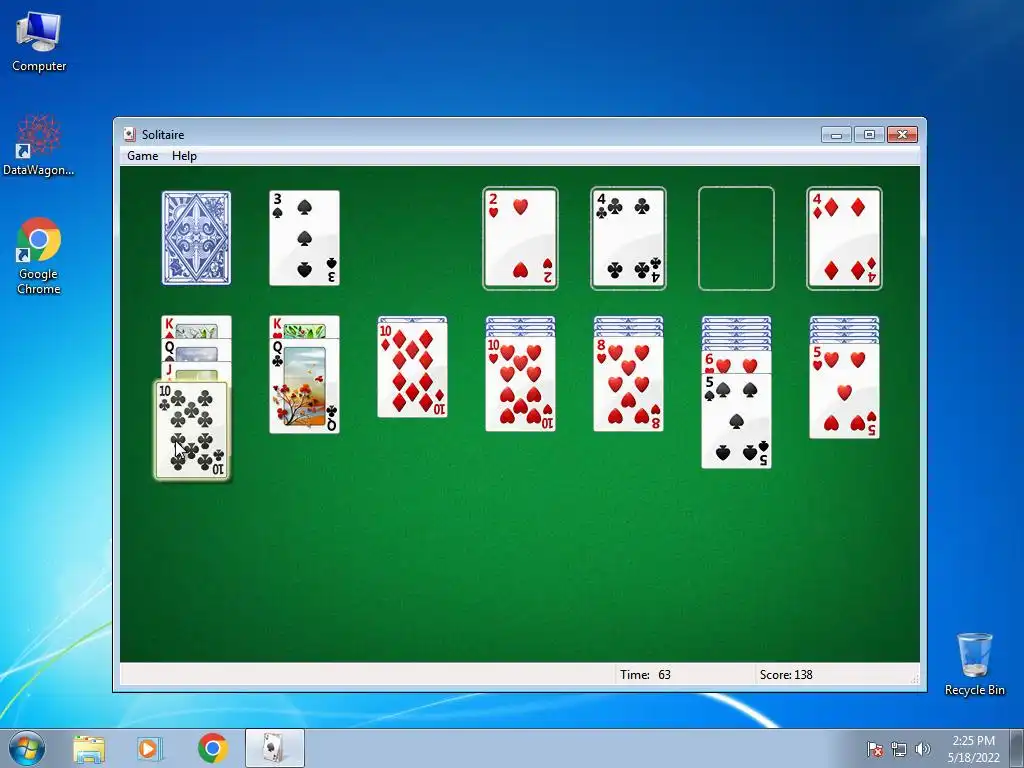Click the taskbar clock showing 2:25 PM
The image size is (1024, 768).
coord(973,749)
